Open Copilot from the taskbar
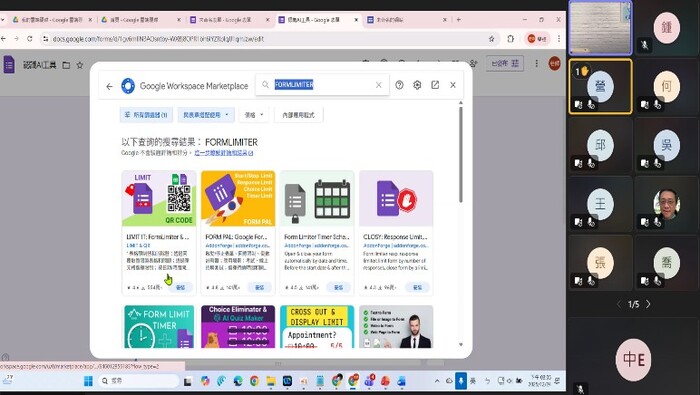This screenshot has width=700, height=395. click(205, 381)
